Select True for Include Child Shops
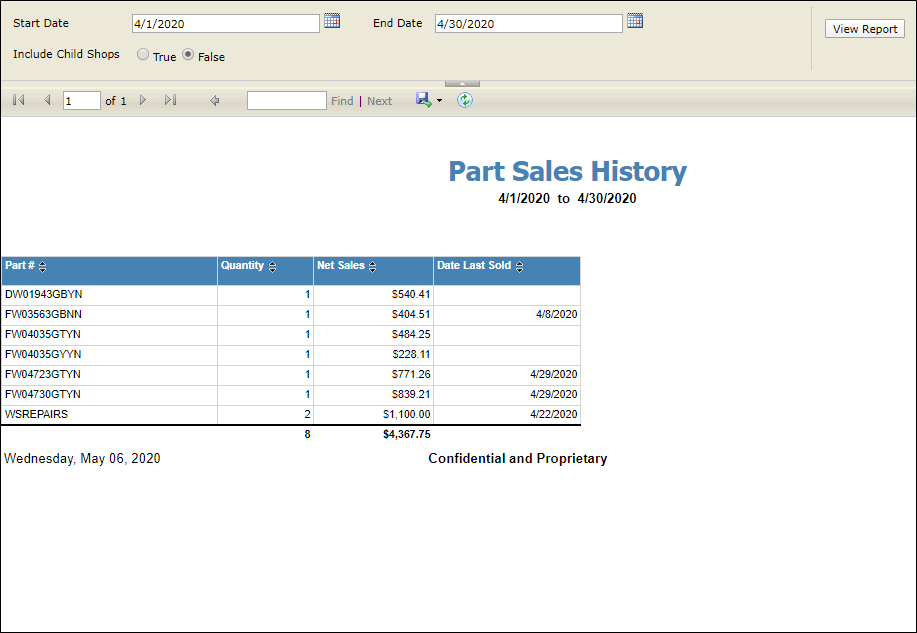 pyautogui.click(x=143, y=54)
